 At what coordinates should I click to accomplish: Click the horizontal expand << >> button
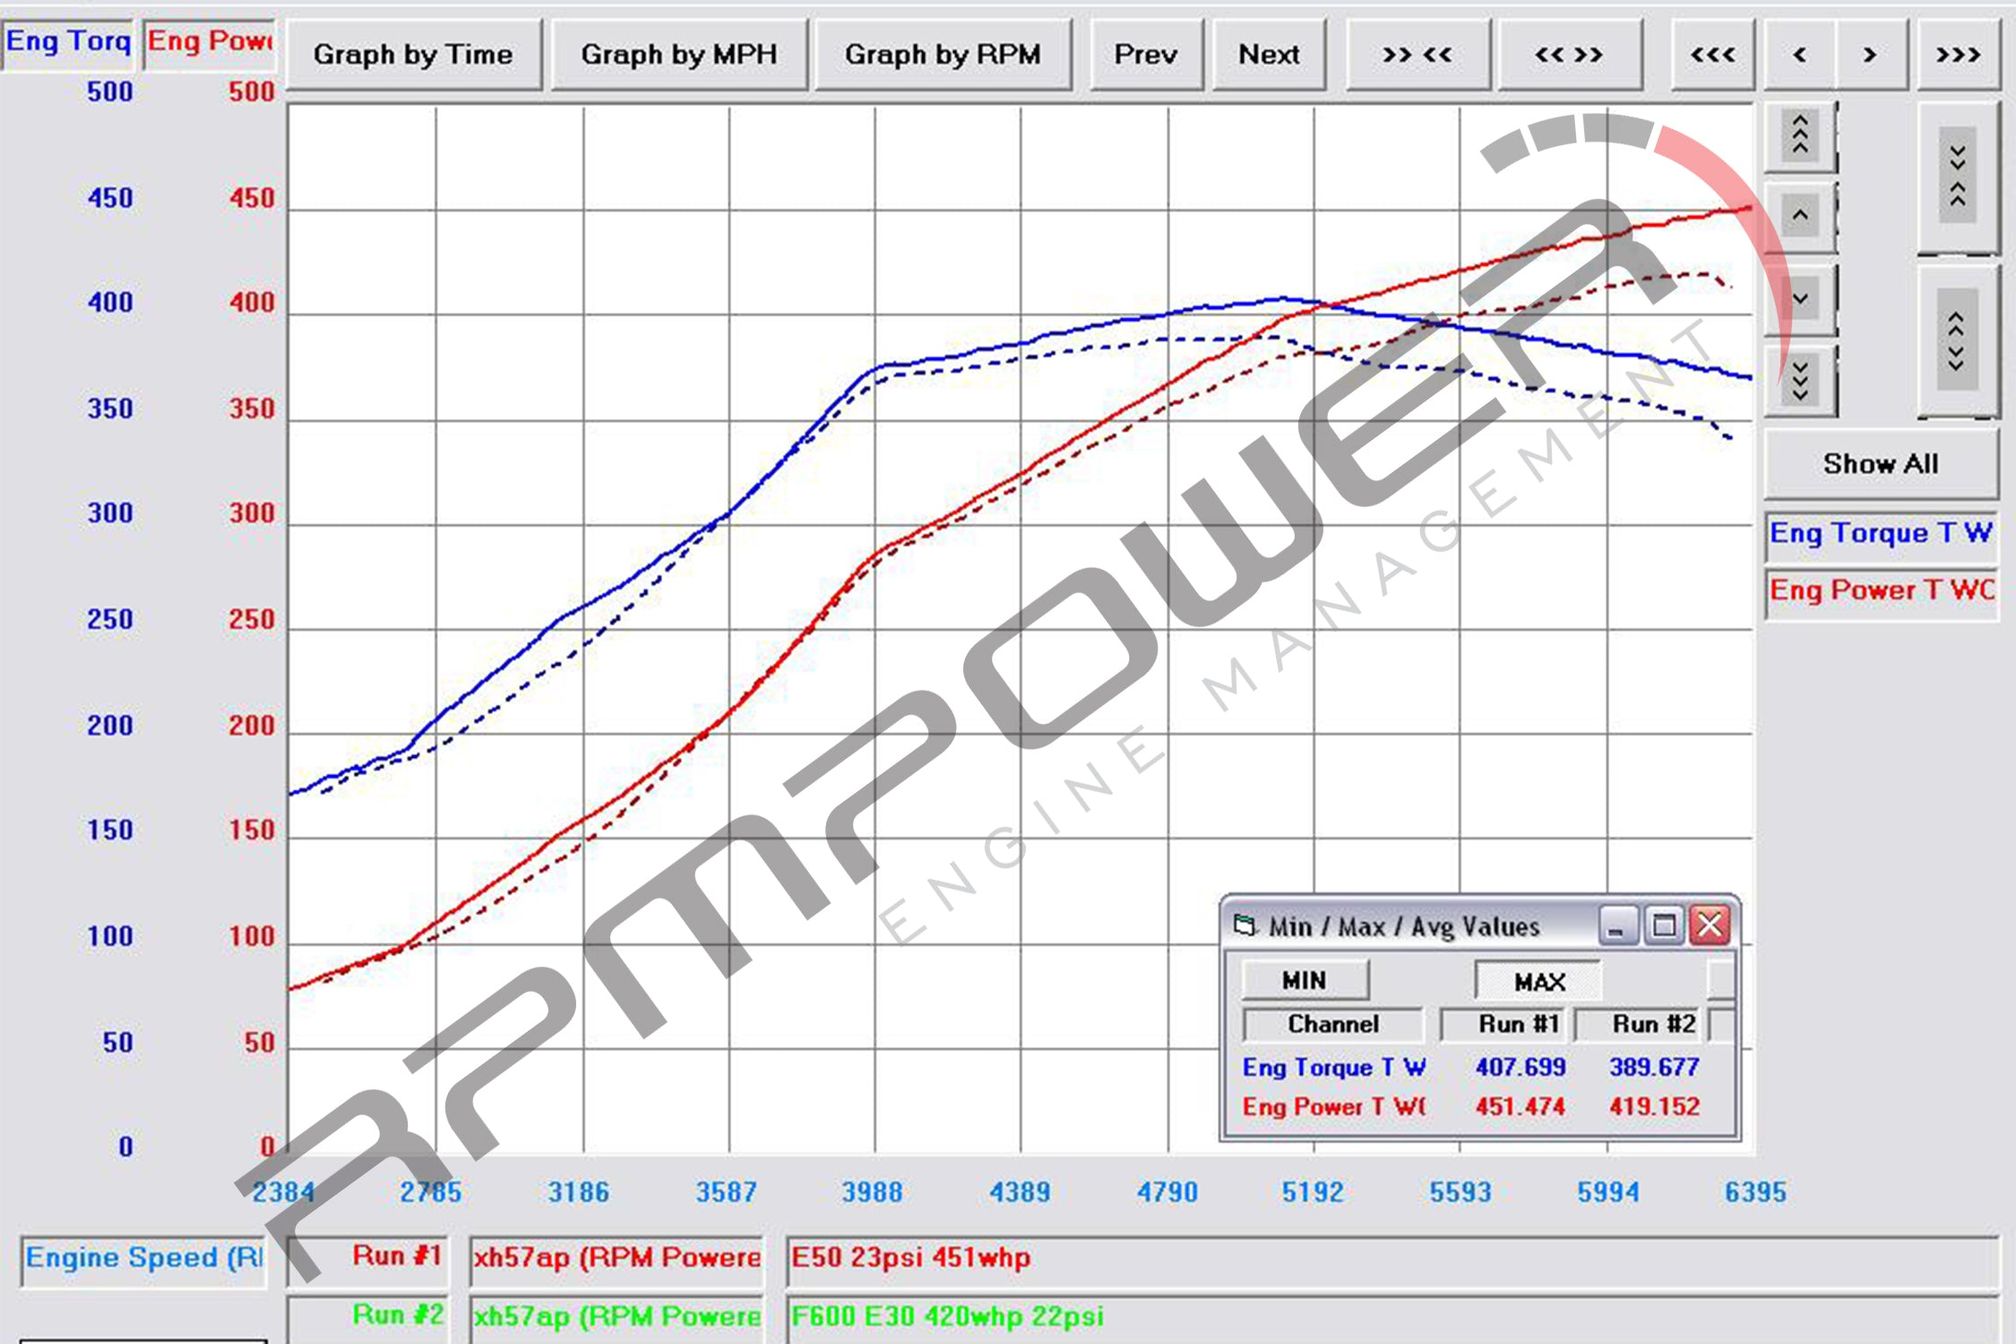1569,54
